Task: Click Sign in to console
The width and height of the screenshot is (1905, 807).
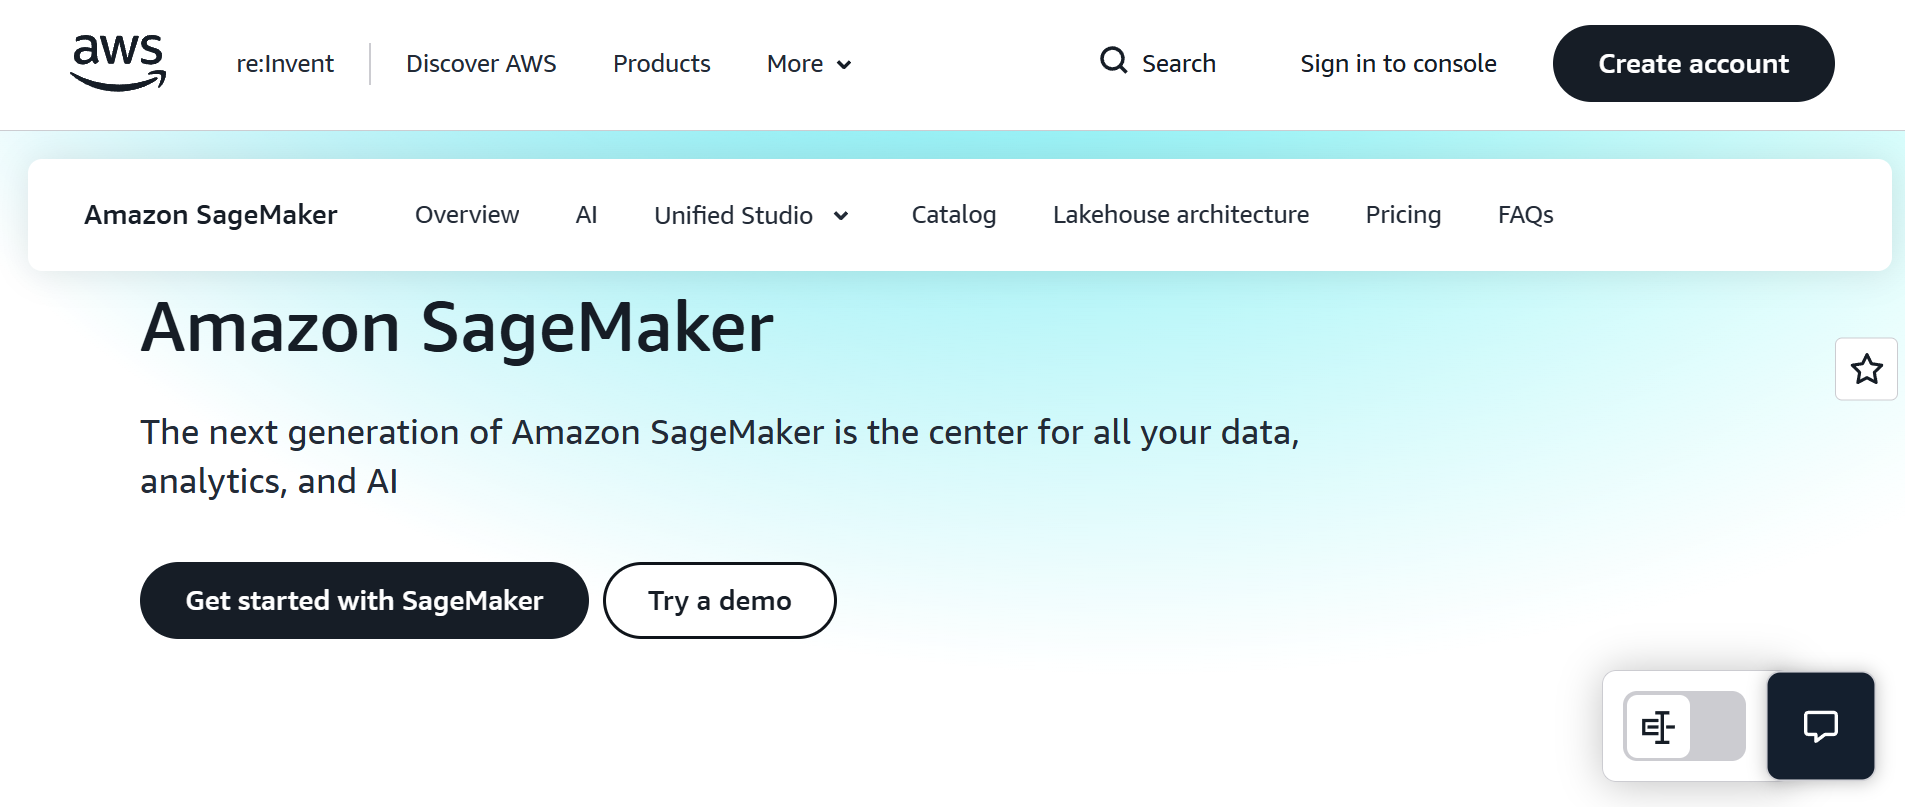Action: pos(1398,63)
